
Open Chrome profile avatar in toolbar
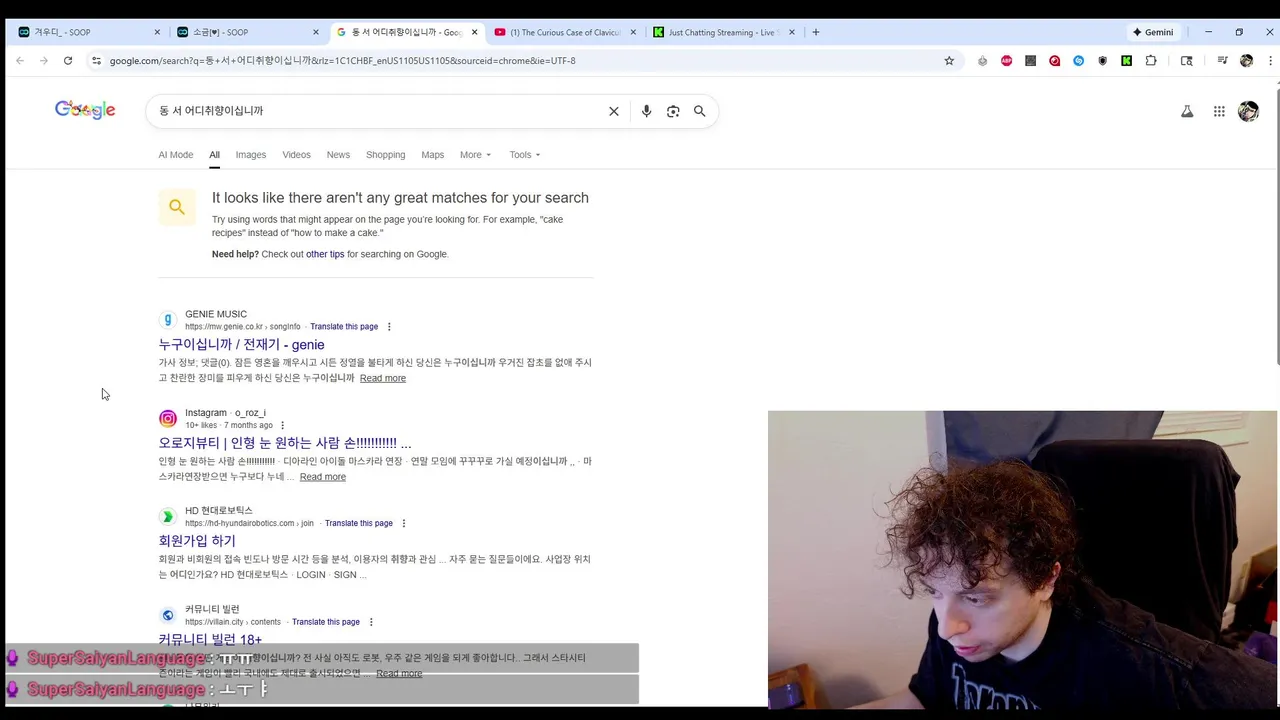[x=1246, y=60]
